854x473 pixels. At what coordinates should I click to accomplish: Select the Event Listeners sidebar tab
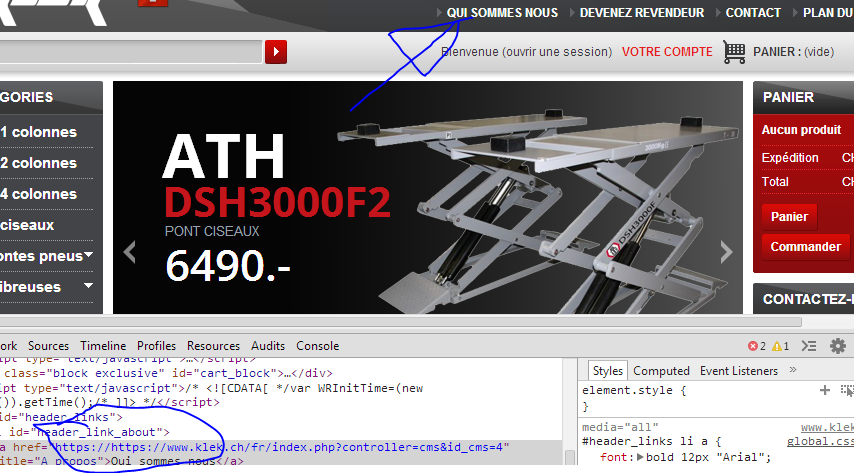click(x=739, y=371)
